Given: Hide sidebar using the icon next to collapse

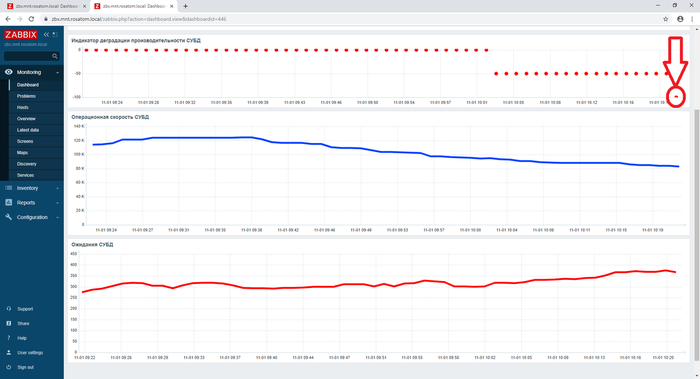Looking at the screenshot, I should [55, 34].
